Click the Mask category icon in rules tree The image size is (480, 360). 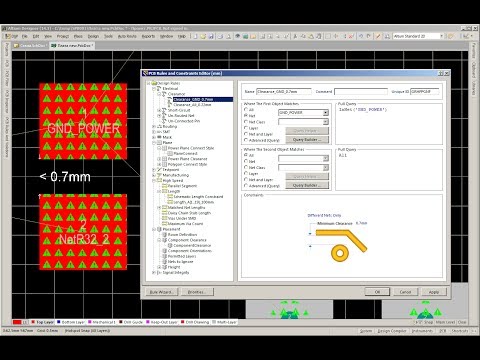159,137
